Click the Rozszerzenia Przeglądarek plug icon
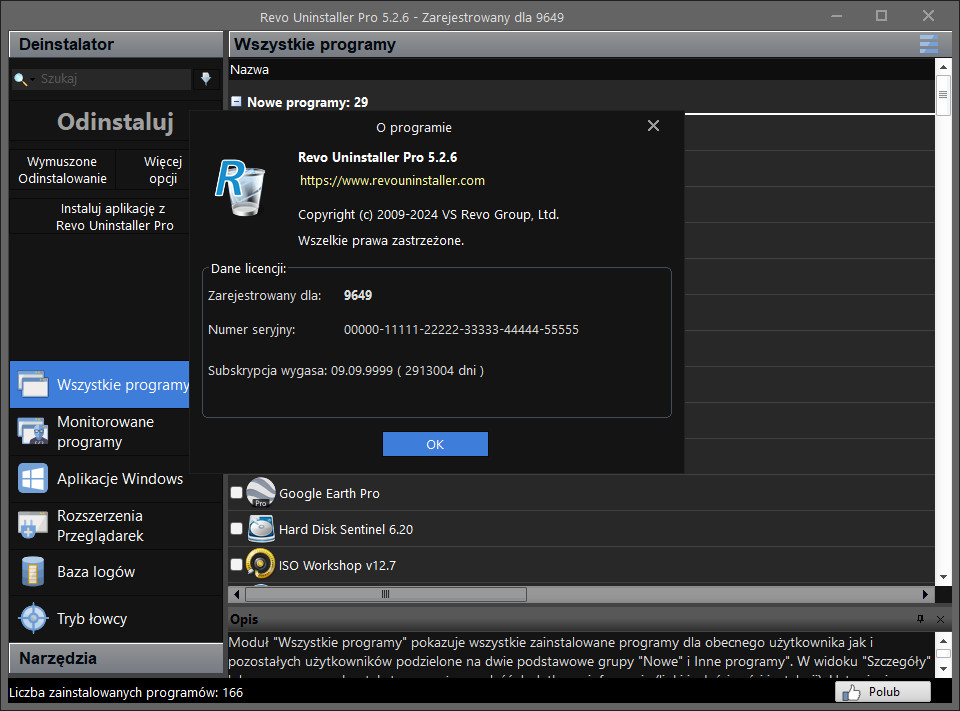 33,525
